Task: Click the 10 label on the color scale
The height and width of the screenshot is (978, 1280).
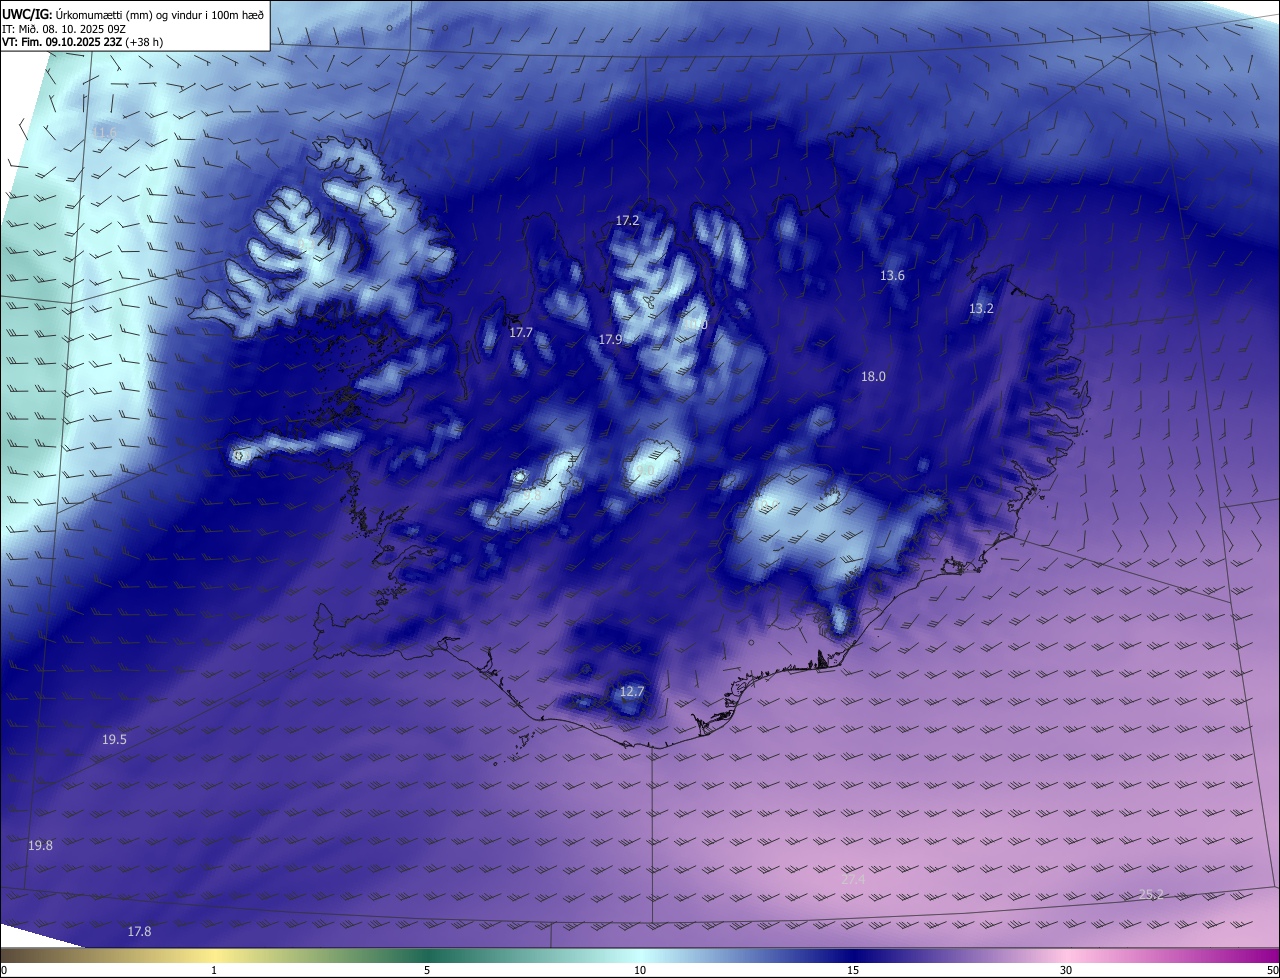Action: (640, 970)
